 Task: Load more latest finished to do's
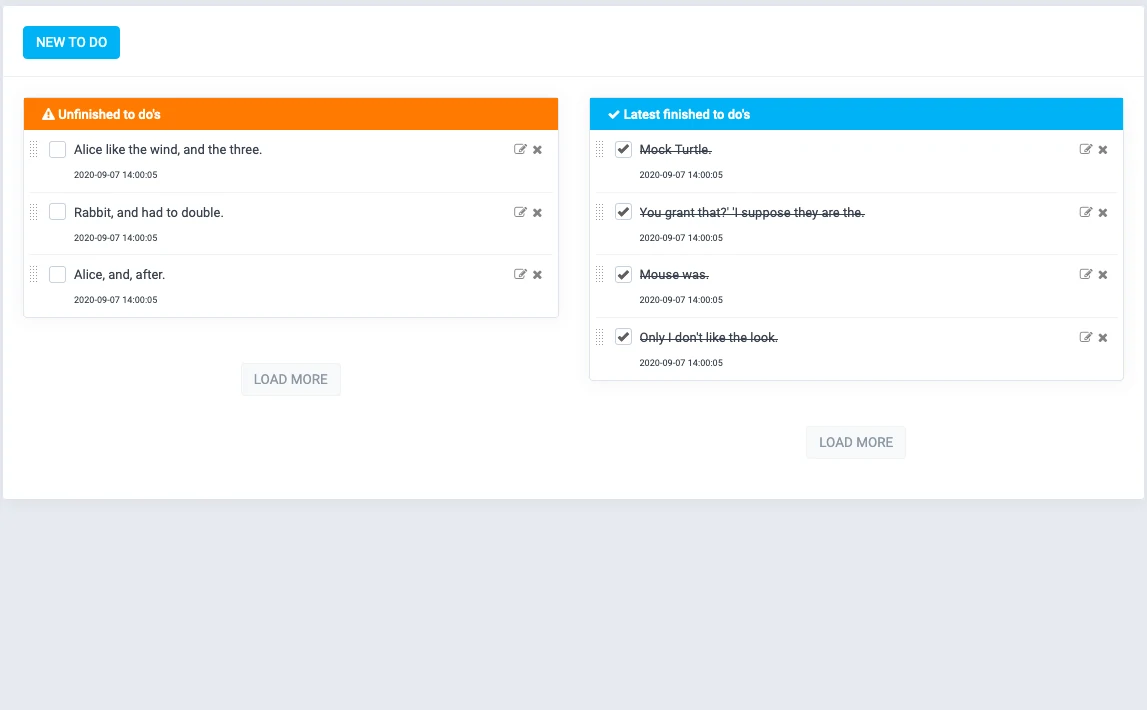click(x=856, y=442)
